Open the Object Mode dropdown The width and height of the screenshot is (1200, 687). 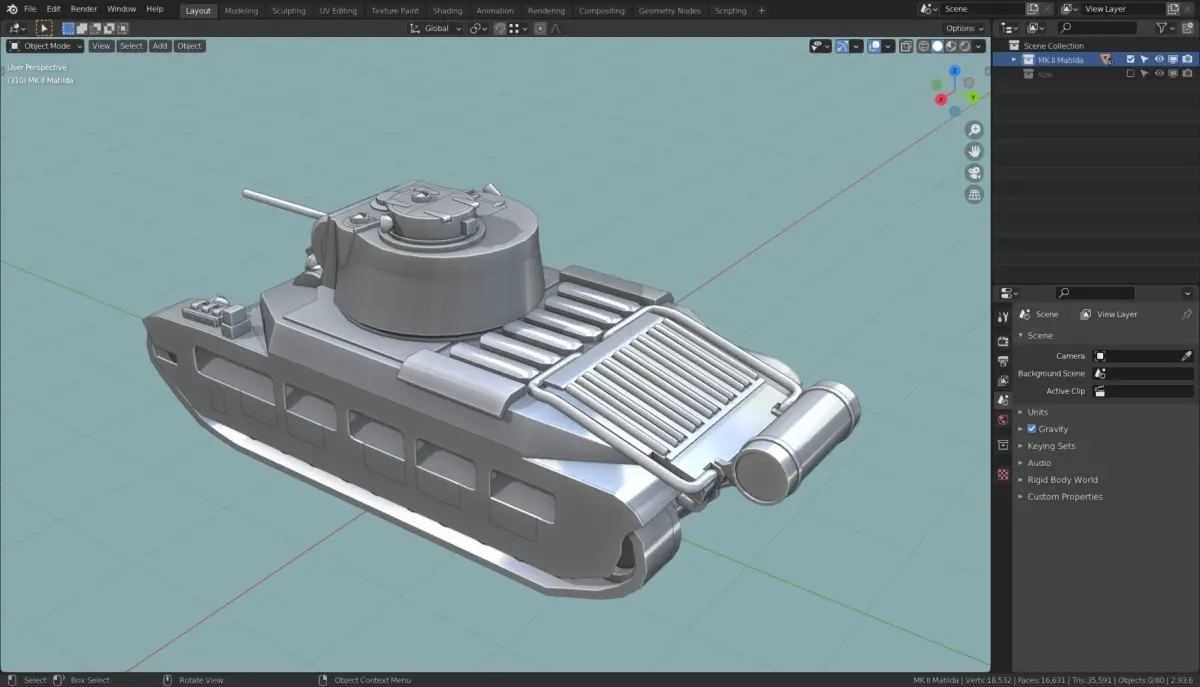pos(45,46)
